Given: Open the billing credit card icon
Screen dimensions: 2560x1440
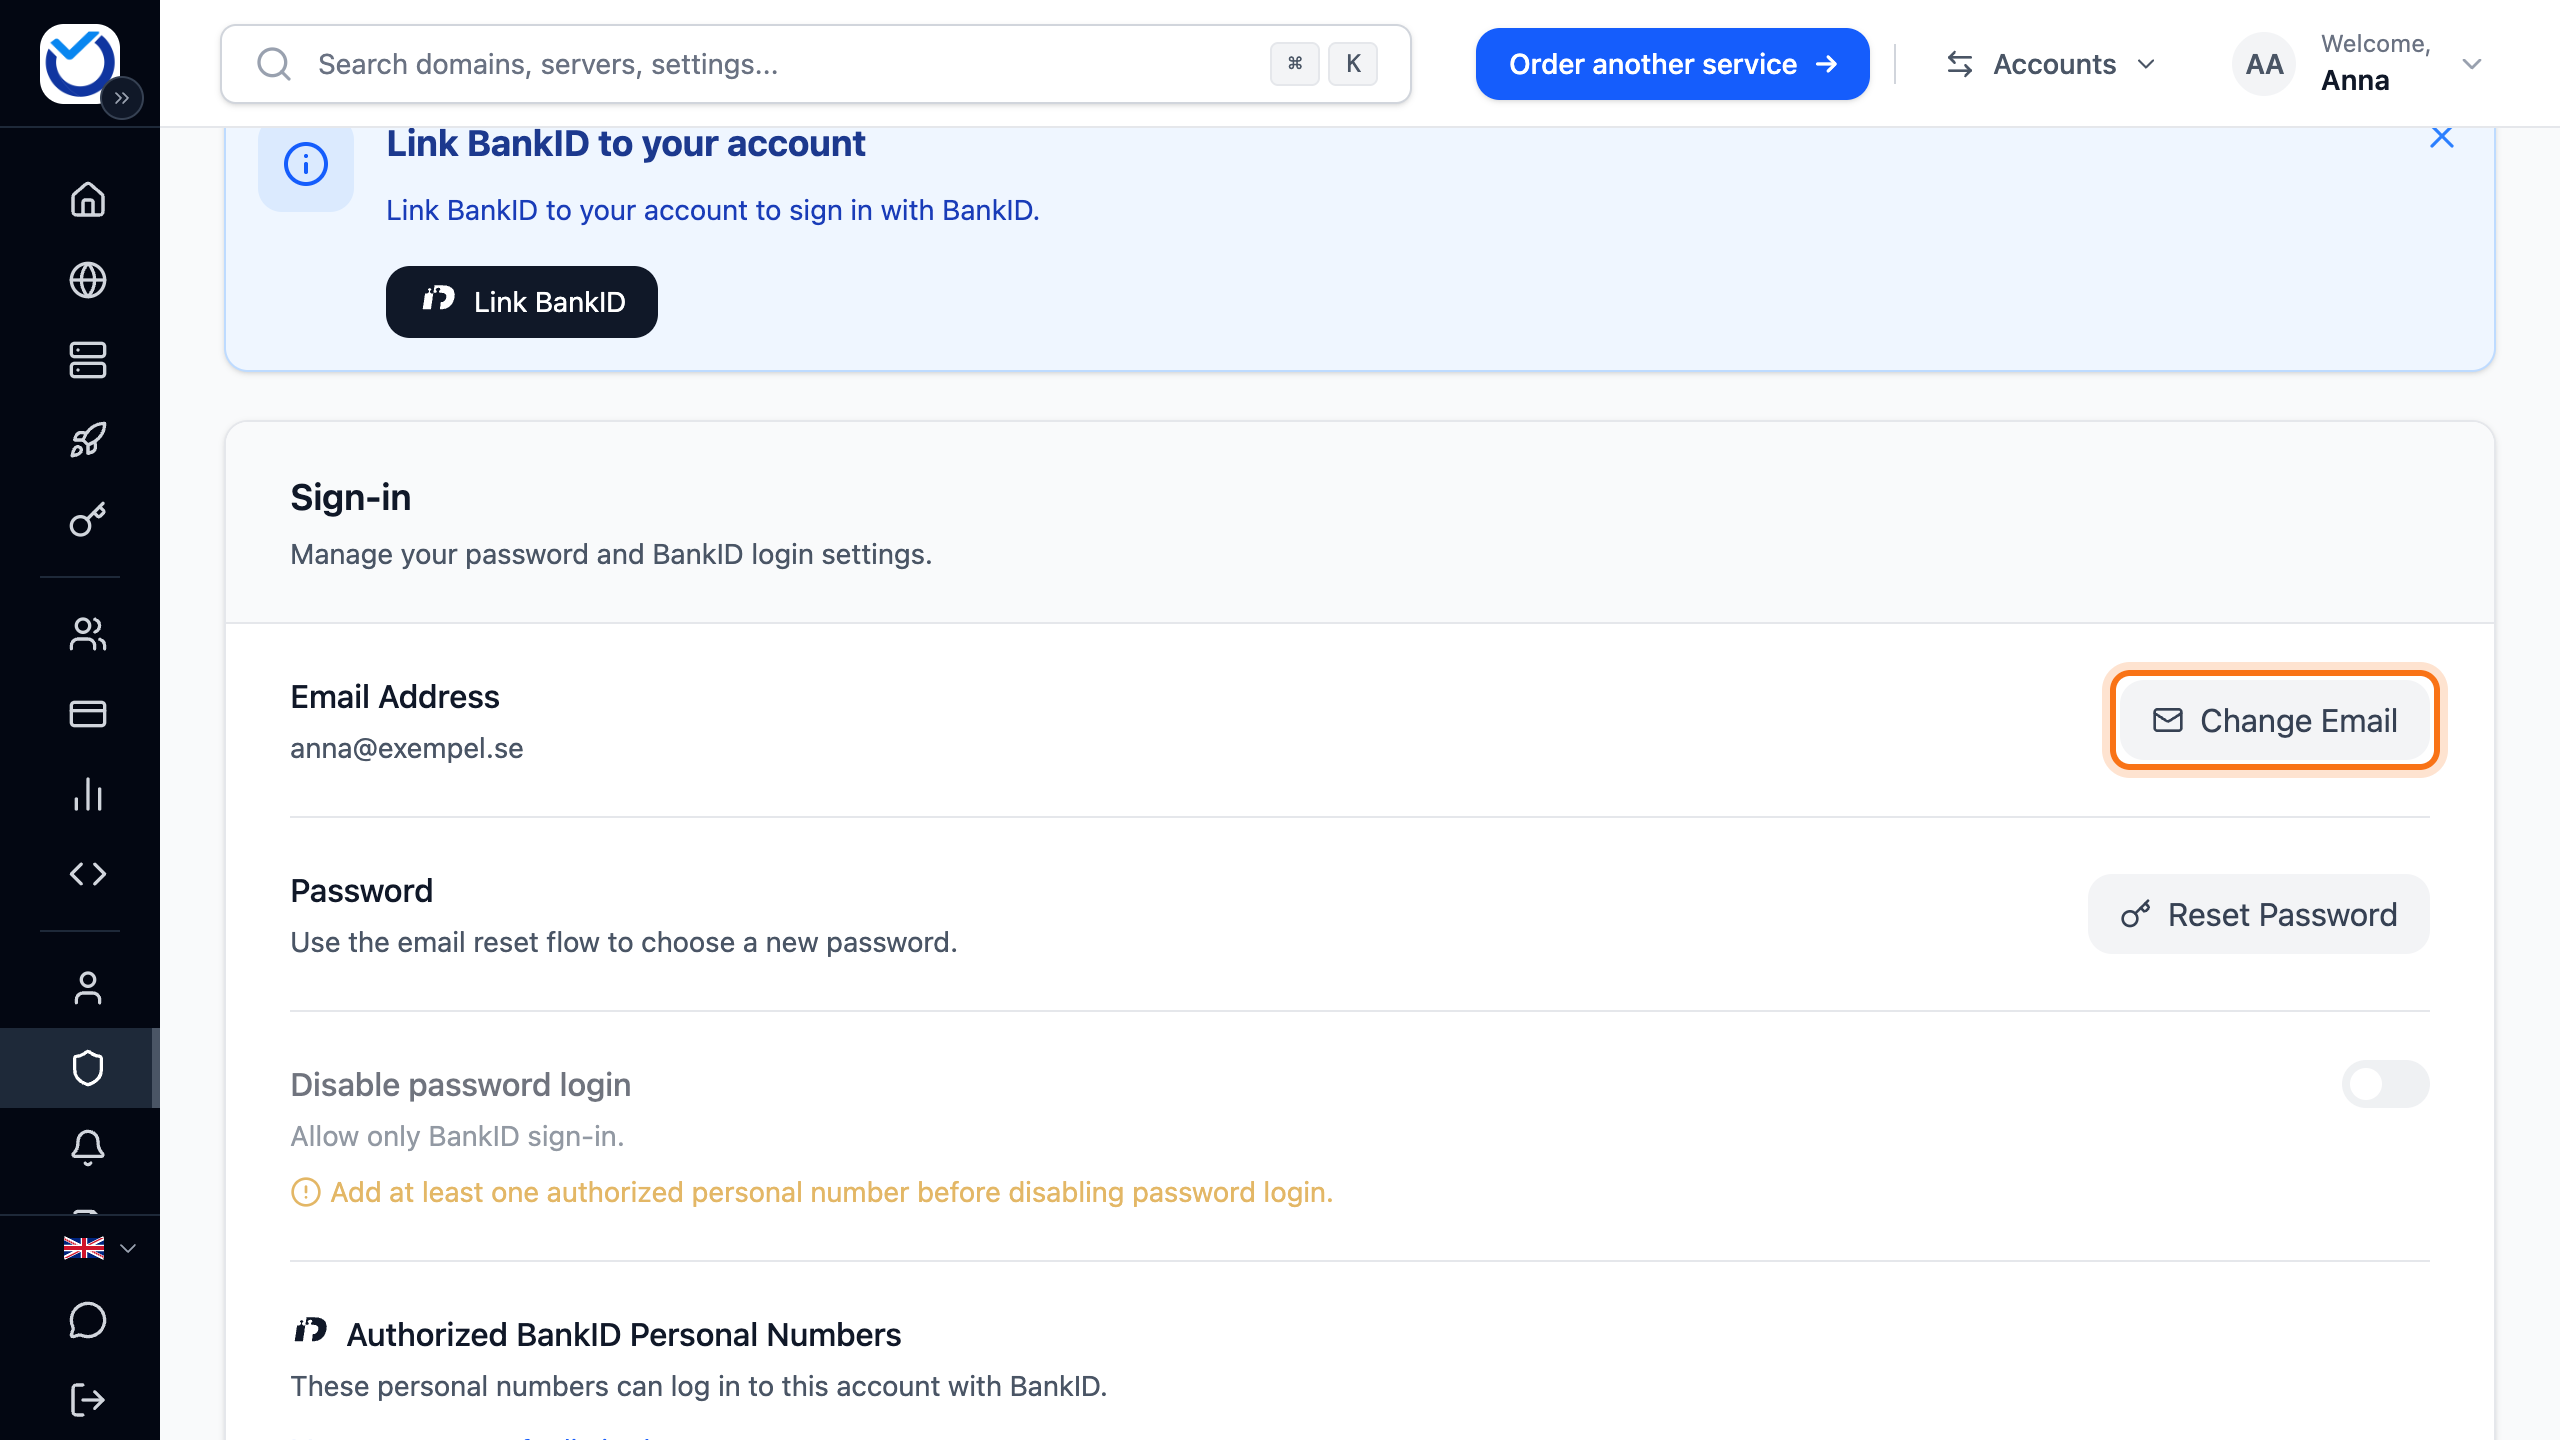Looking at the screenshot, I should (88, 714).
